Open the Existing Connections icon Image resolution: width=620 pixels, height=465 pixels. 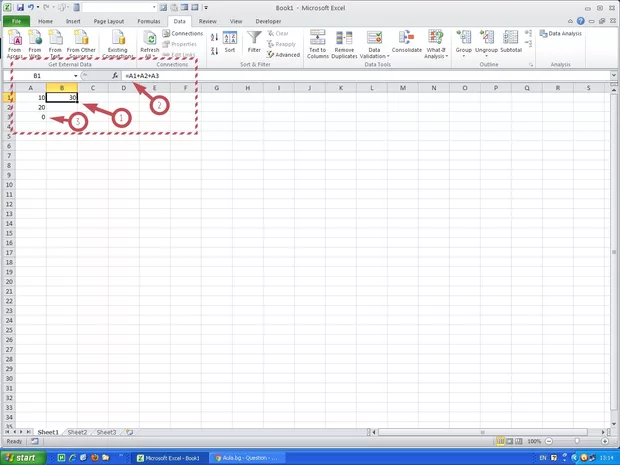tap(117, 38)
